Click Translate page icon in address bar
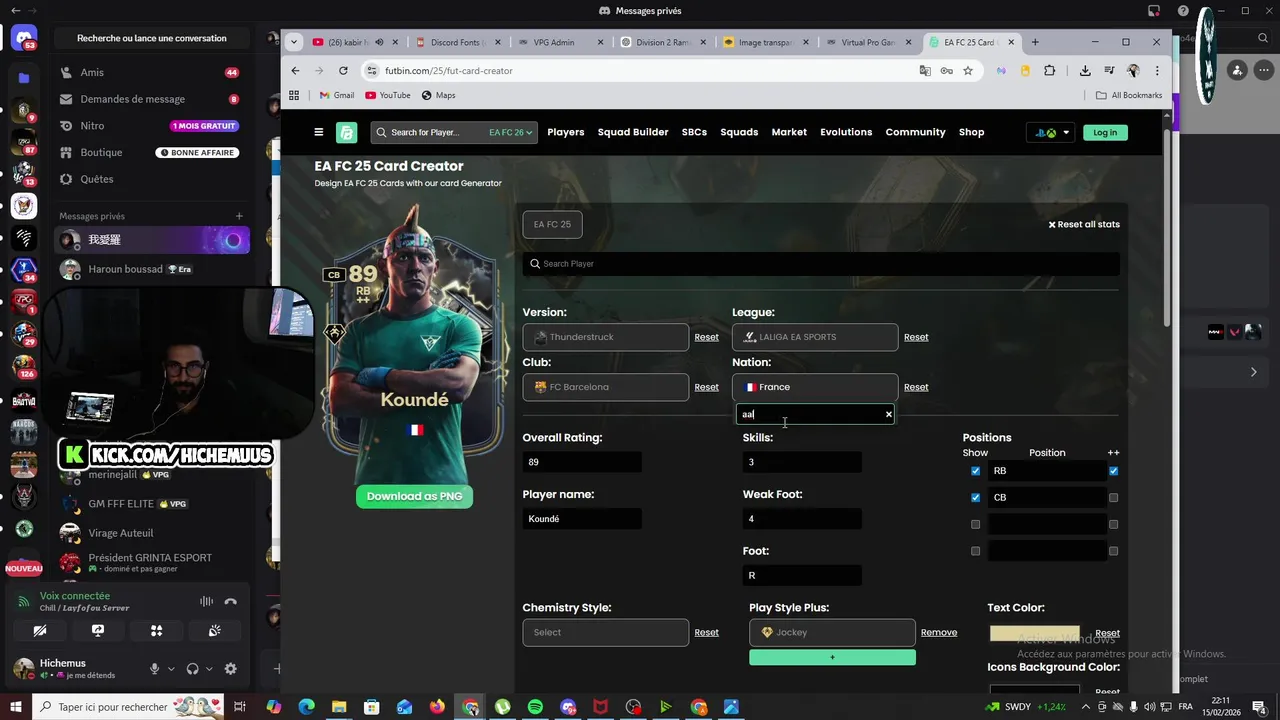The height and width of the screenshot is (720, 1280). click(x=925, y=71)
